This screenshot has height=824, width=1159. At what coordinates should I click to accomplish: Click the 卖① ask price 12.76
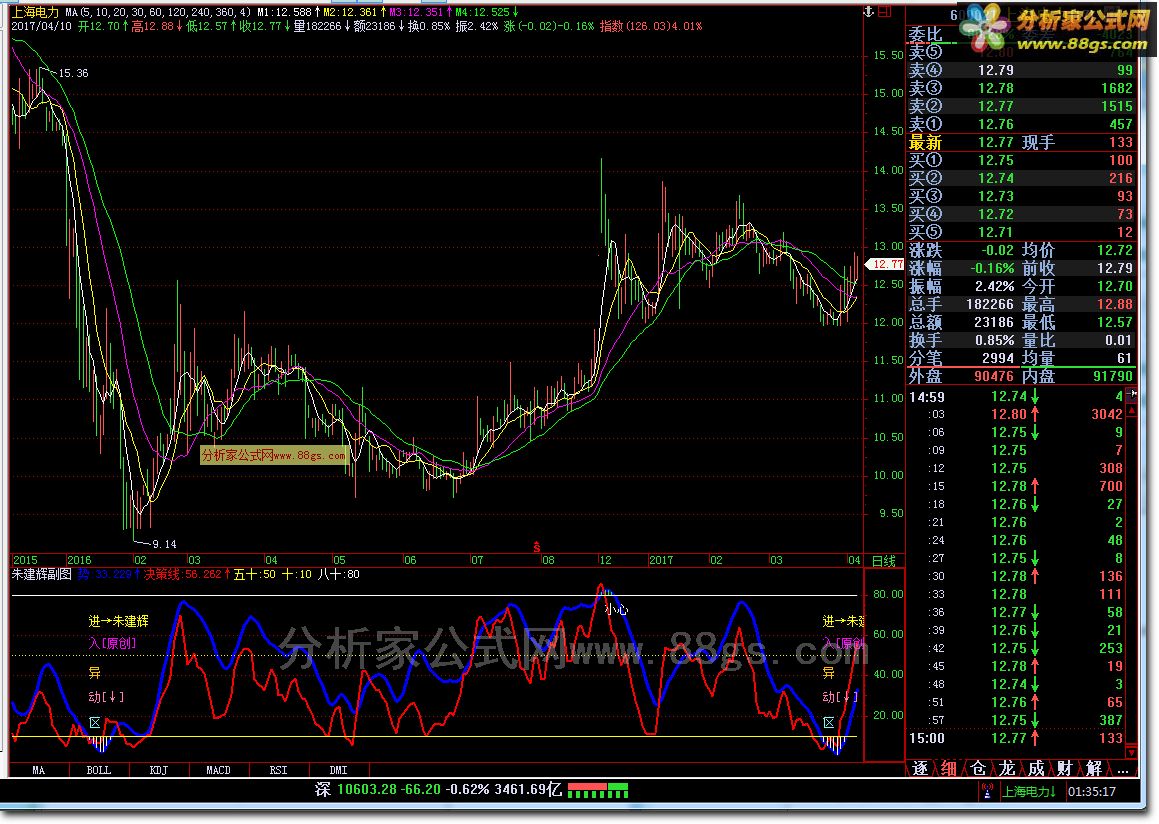(996, 124)
